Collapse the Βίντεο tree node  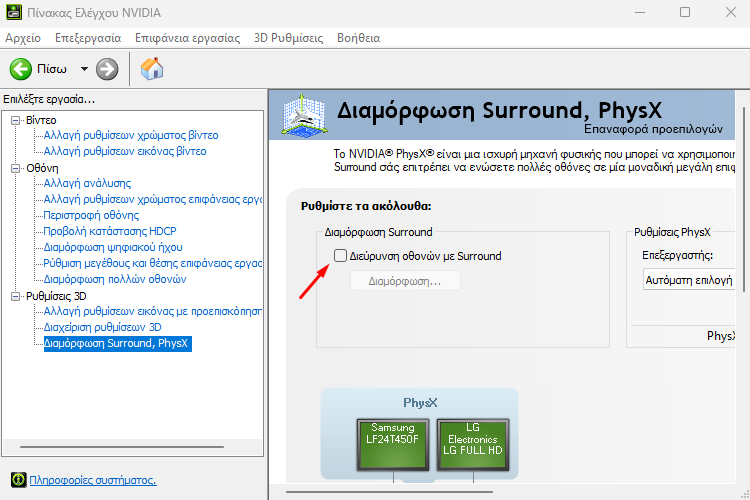pos(15,120)
